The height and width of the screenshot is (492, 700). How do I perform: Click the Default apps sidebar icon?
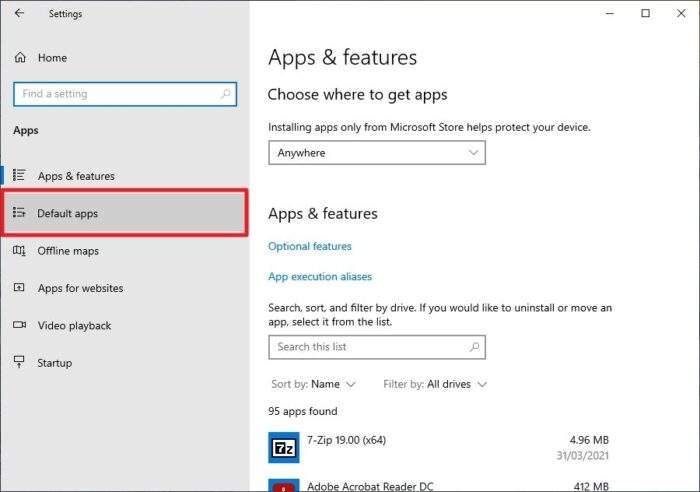click(19, 213)
